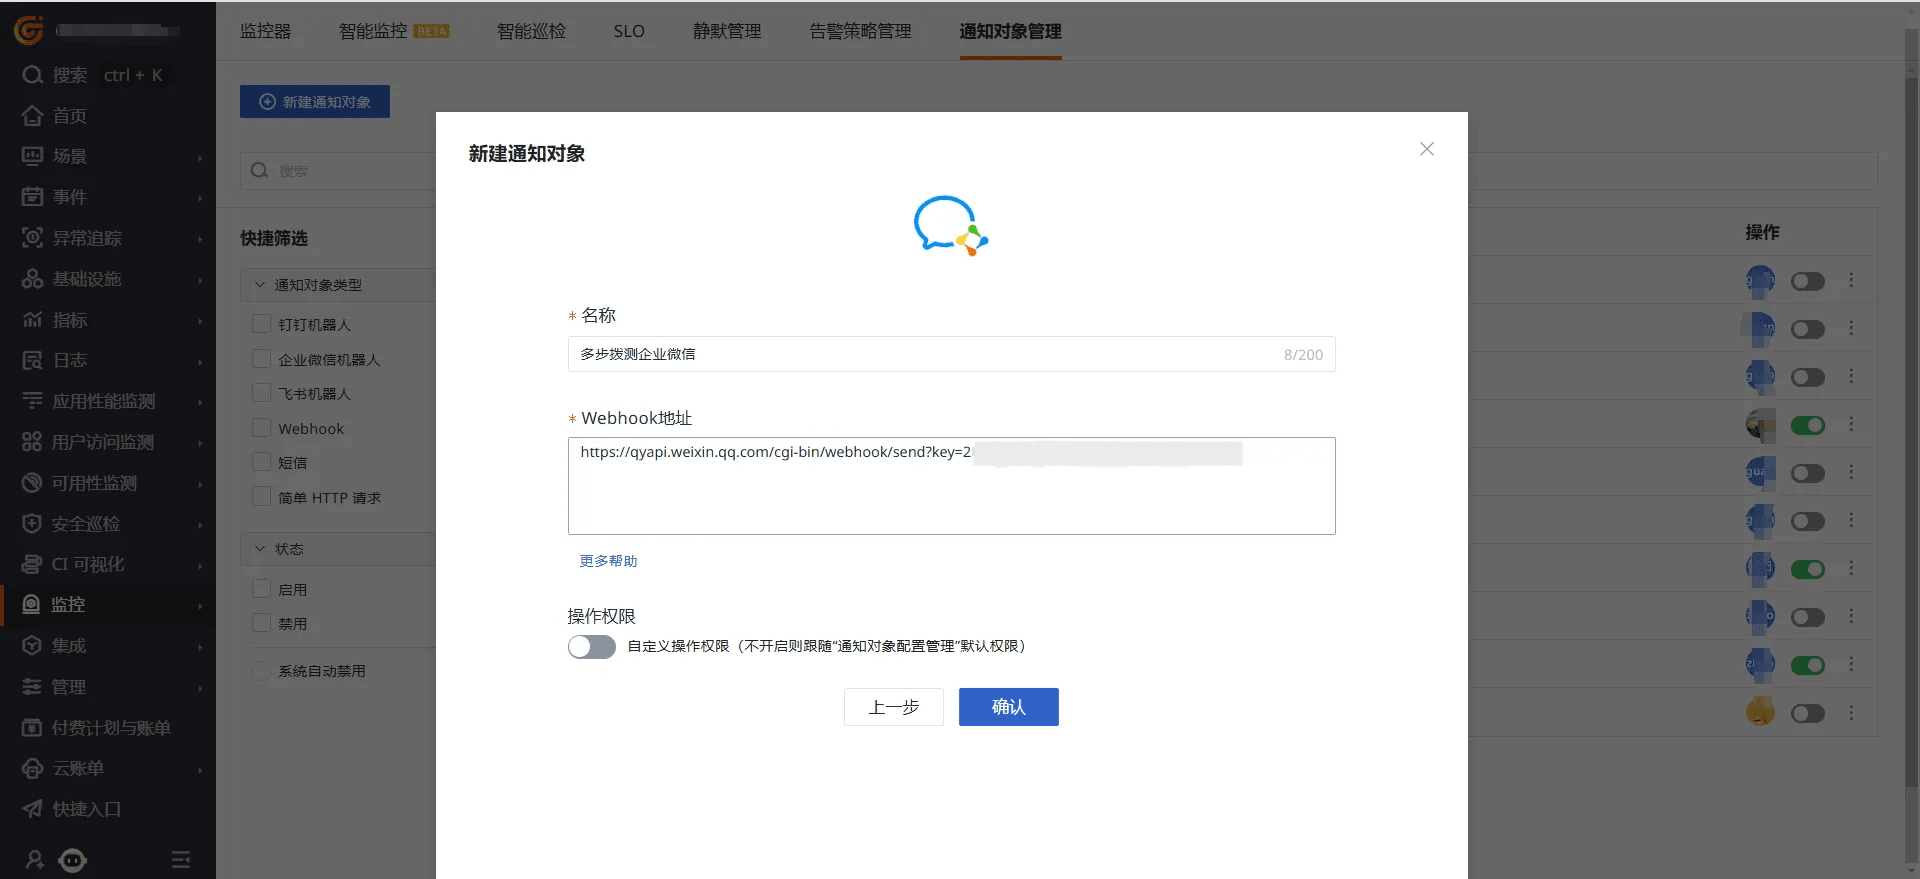Expand the 基础设施 sidebar submenu
Viewport: 1920px width, 879px height.
(x=199, y=279)
